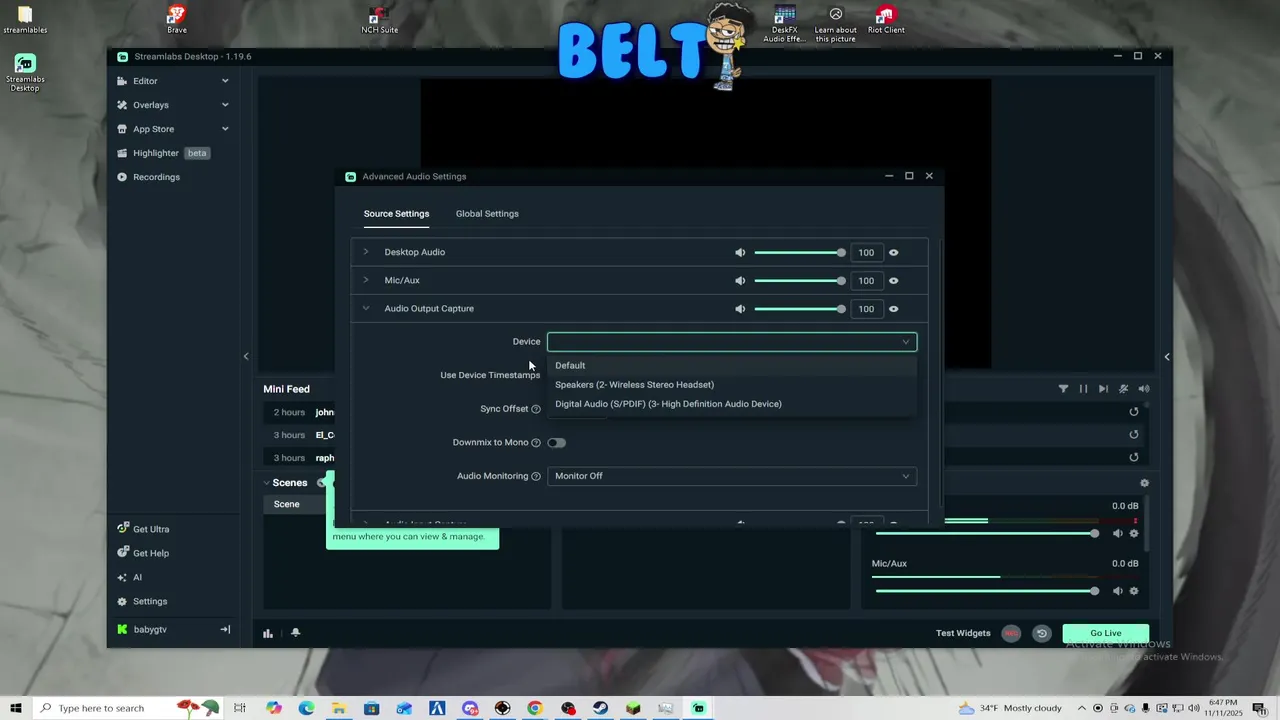Click the REC record button
1280x720 pixels.
pos(1012,633)
